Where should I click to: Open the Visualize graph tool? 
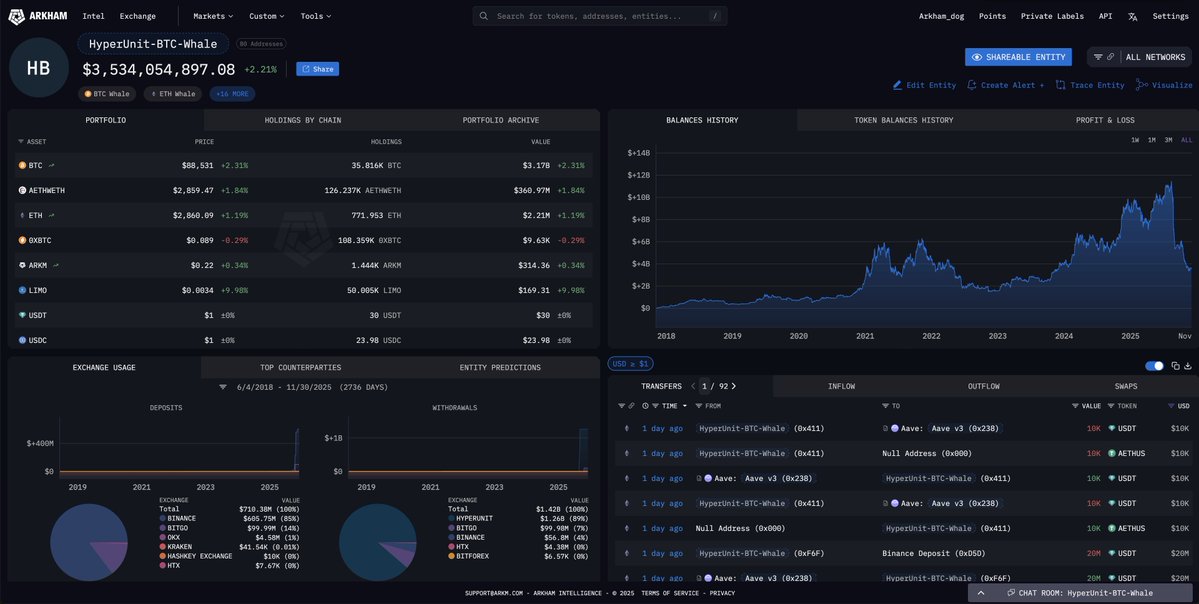[1164, 85]
